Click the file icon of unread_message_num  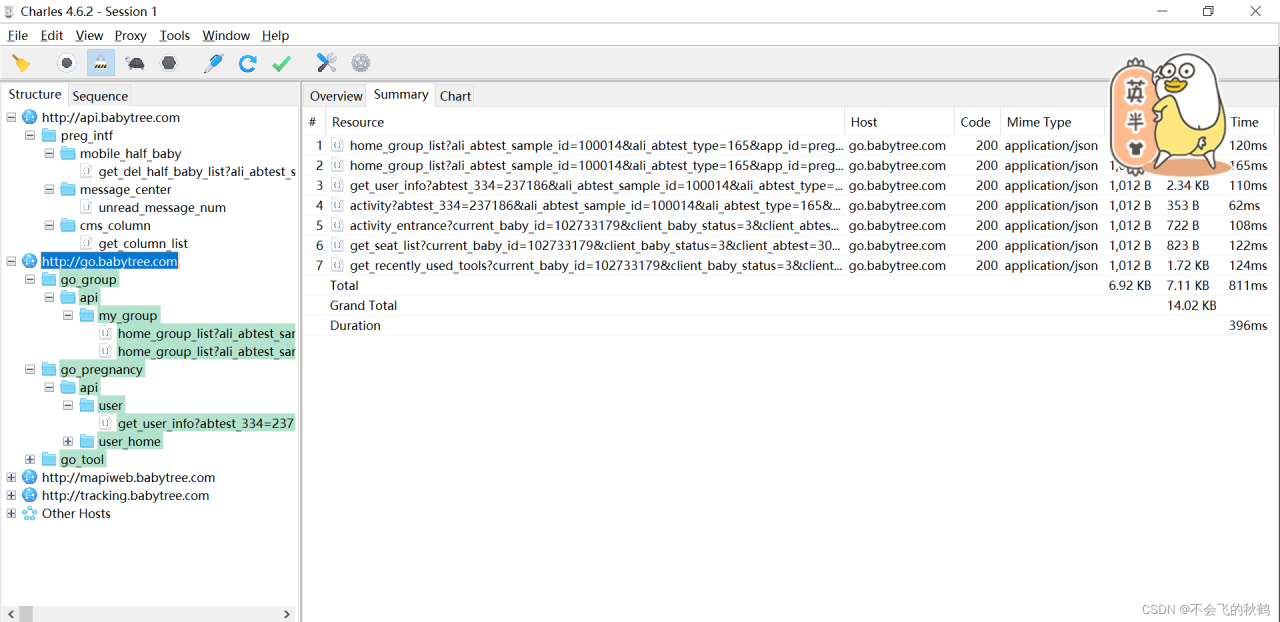[x=87, y=207]
